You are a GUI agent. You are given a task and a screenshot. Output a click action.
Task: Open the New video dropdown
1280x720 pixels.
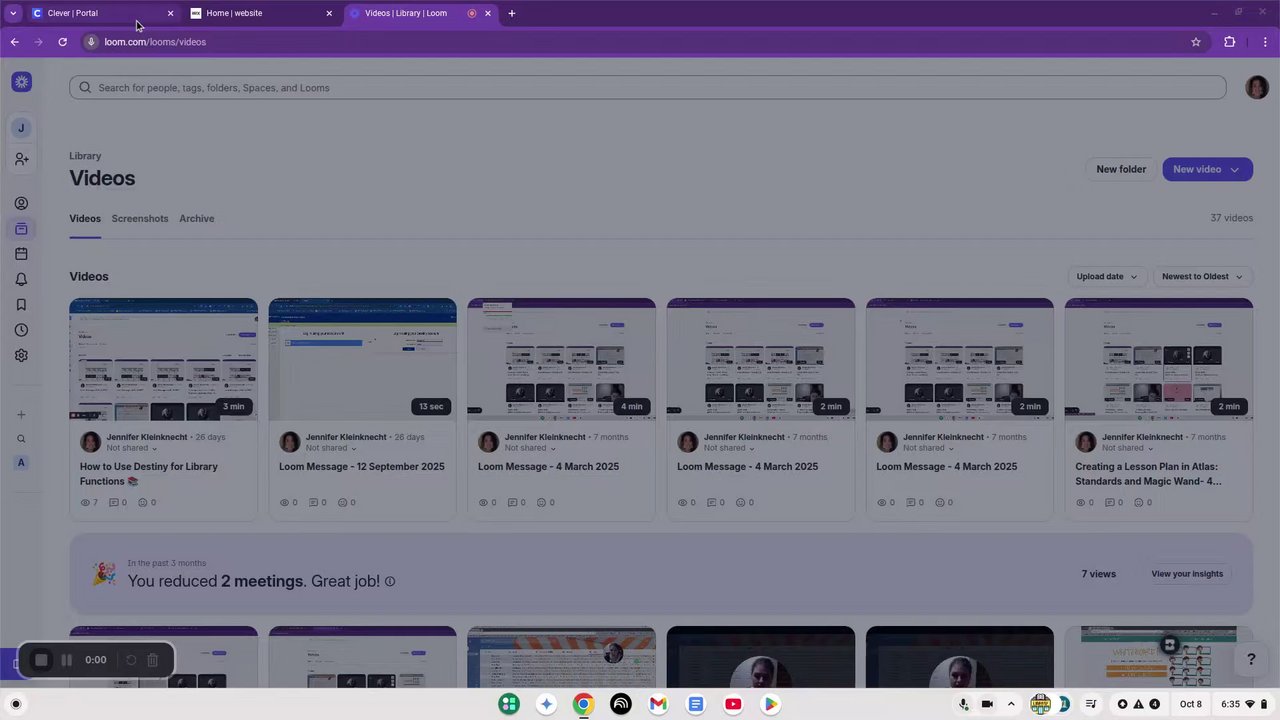1207,169
